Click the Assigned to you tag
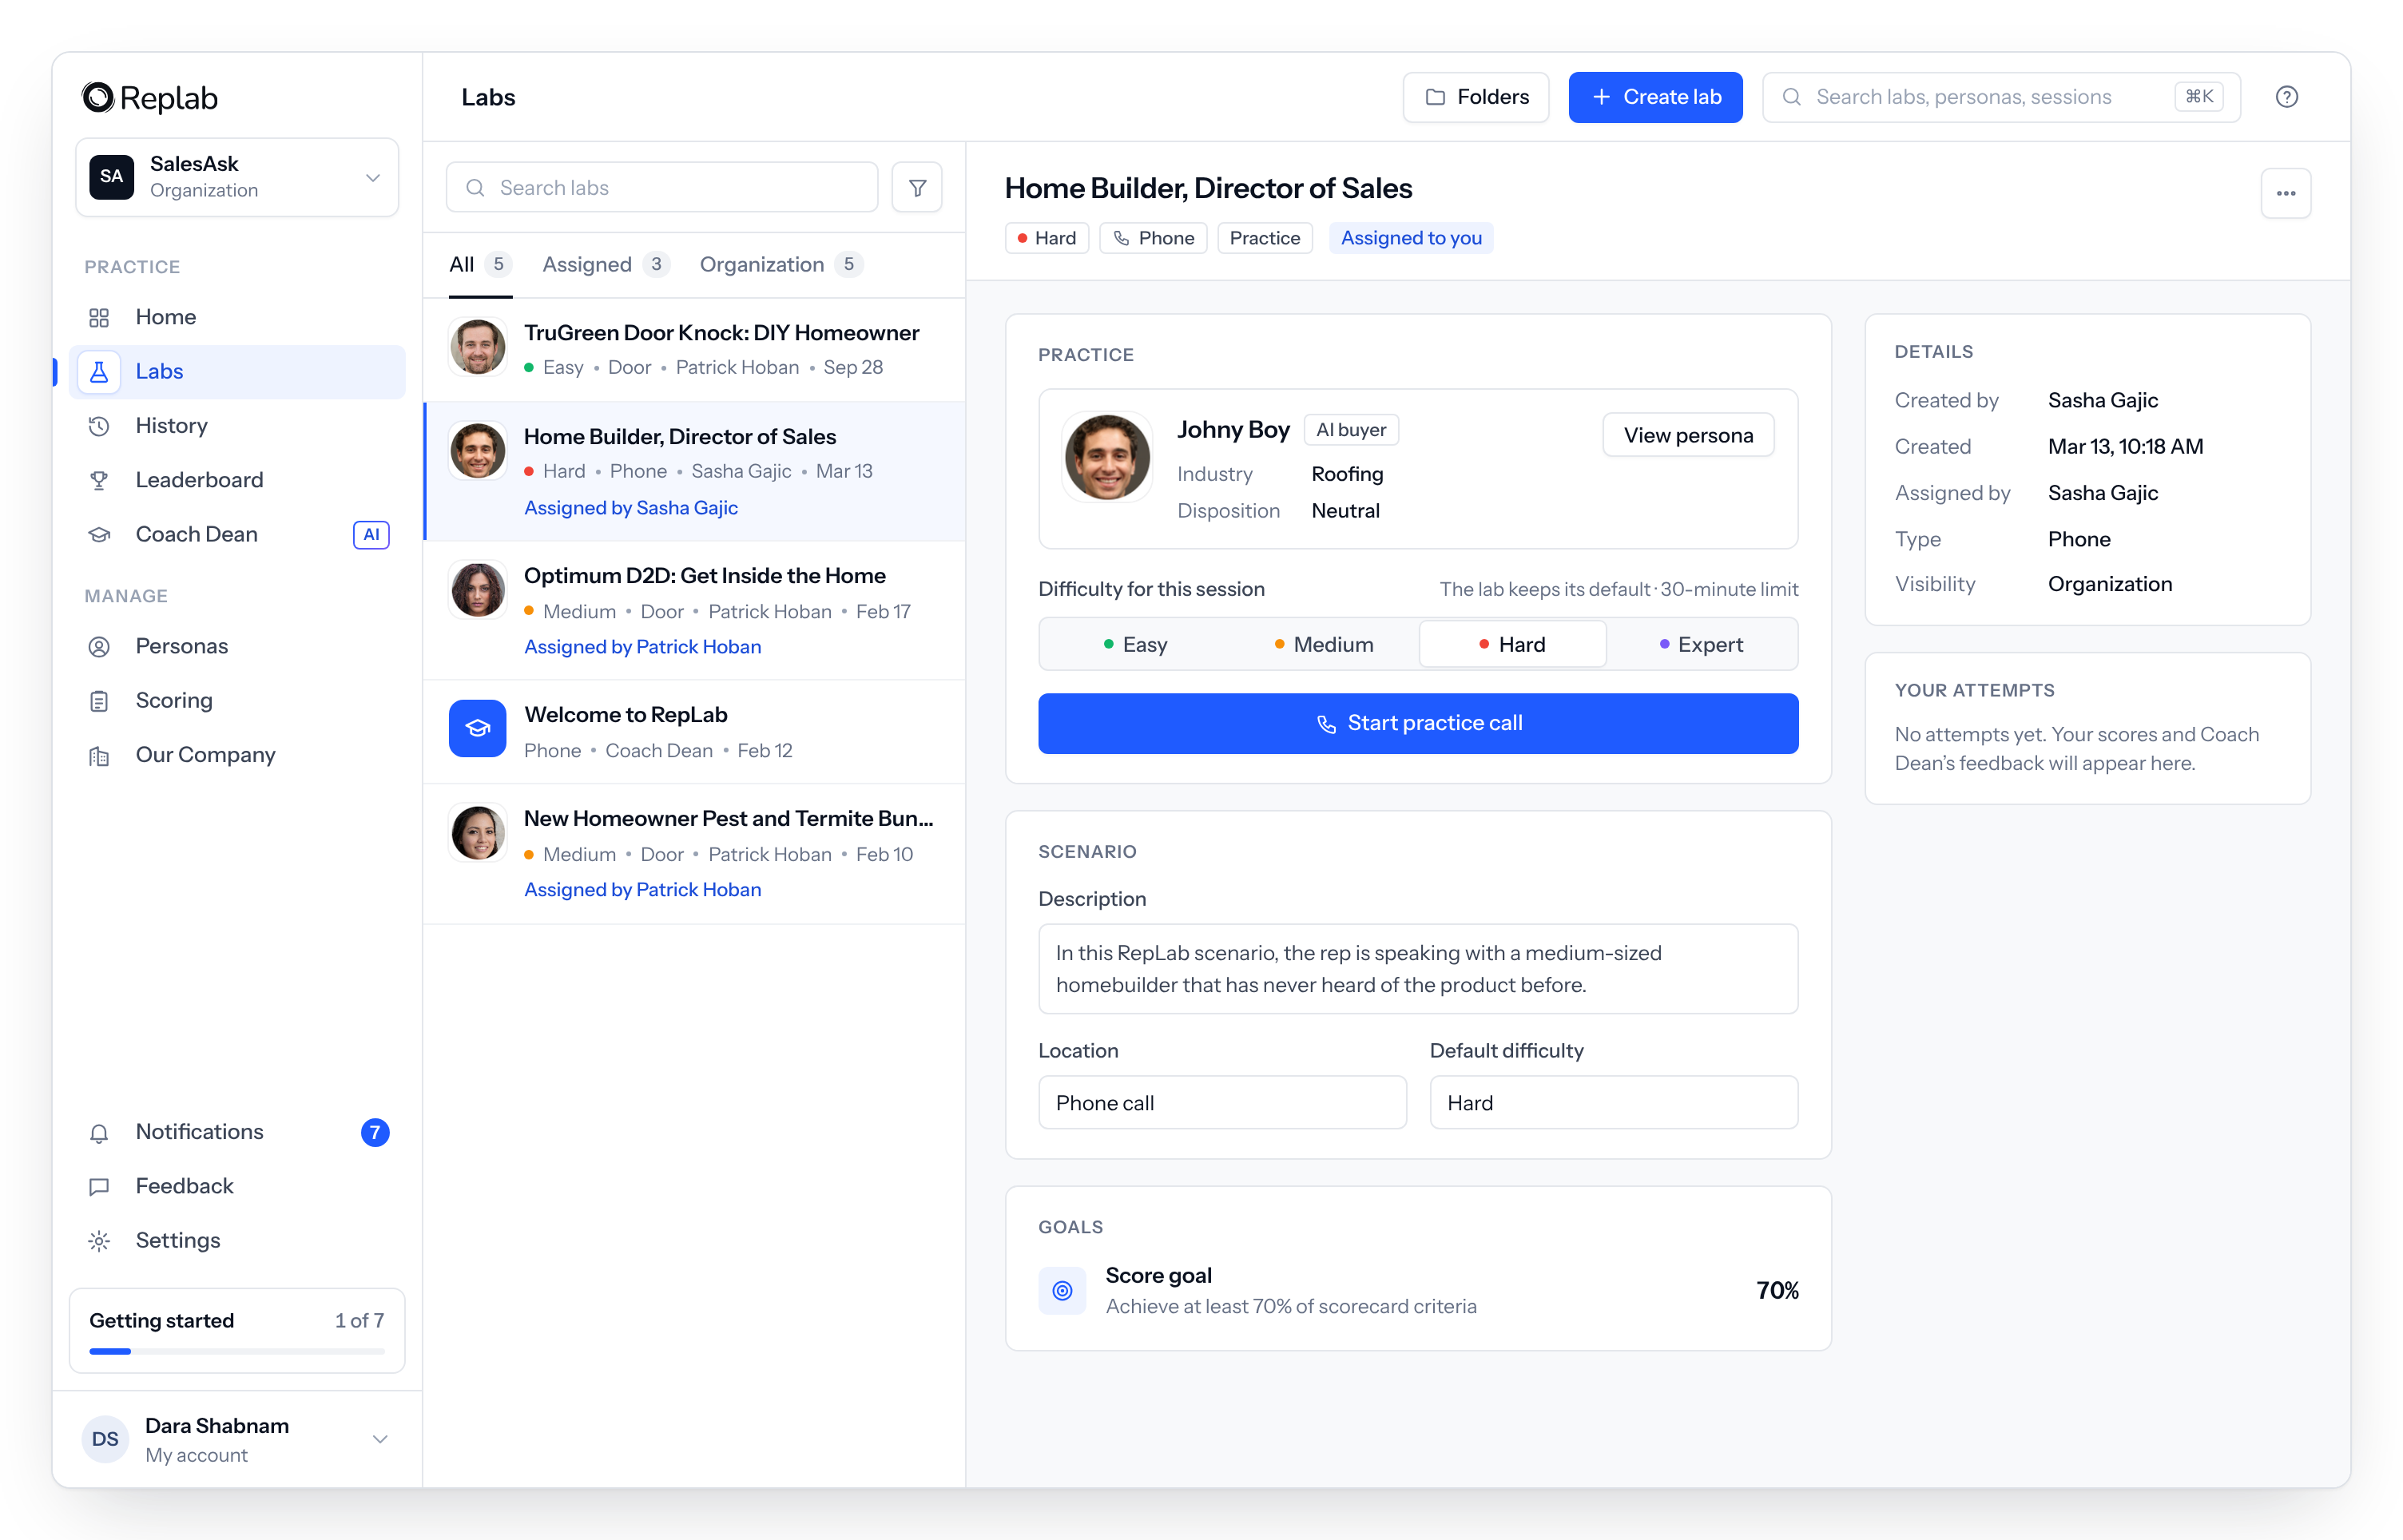 [x=1411, y=238]
